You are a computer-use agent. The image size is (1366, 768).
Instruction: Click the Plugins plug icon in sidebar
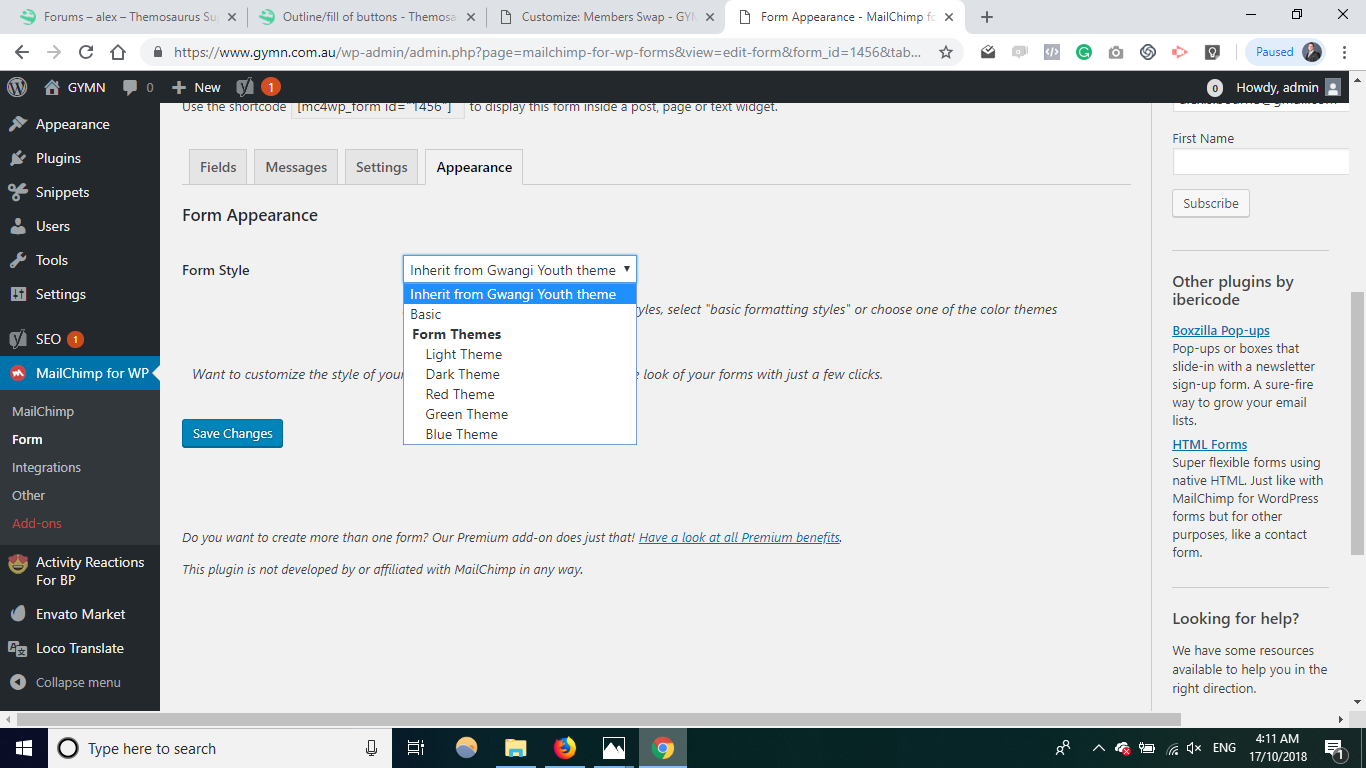click(x=18, y=158)
